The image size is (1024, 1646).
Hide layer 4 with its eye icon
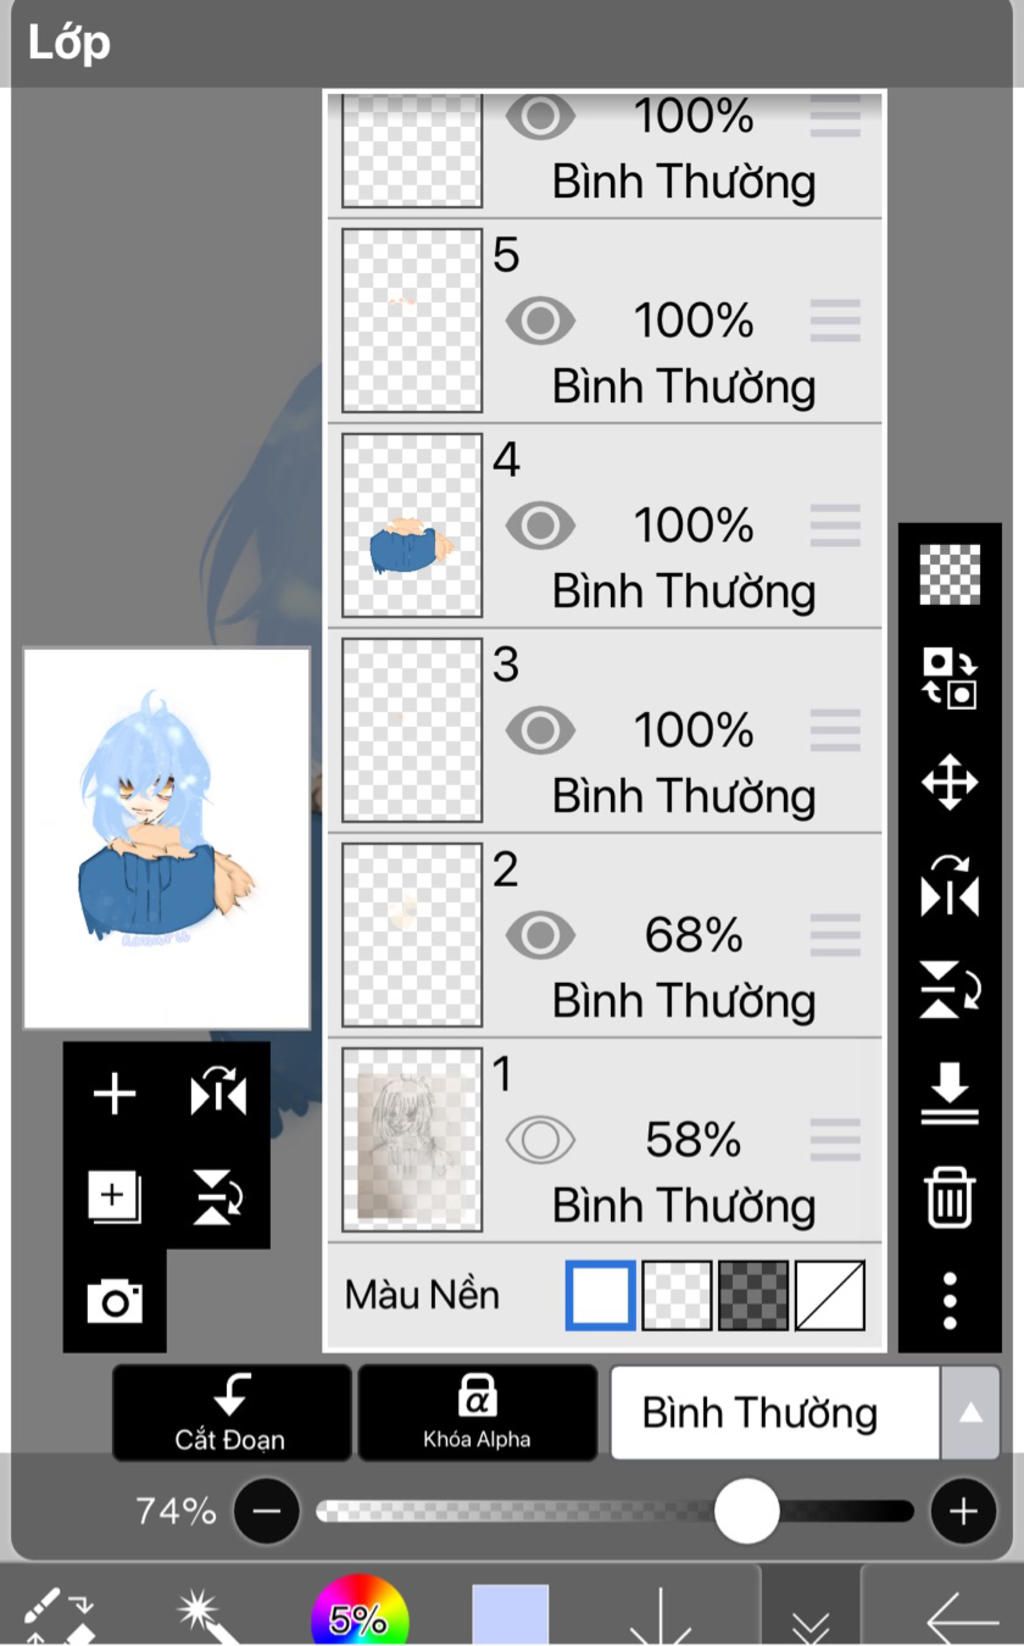click(x=540, y=525)
